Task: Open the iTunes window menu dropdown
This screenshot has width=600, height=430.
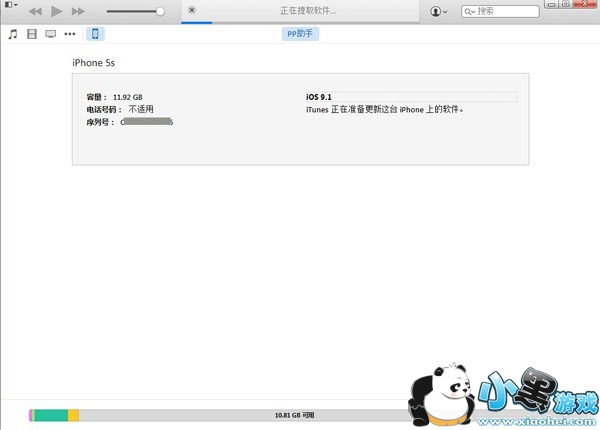Action: [11, 5]
